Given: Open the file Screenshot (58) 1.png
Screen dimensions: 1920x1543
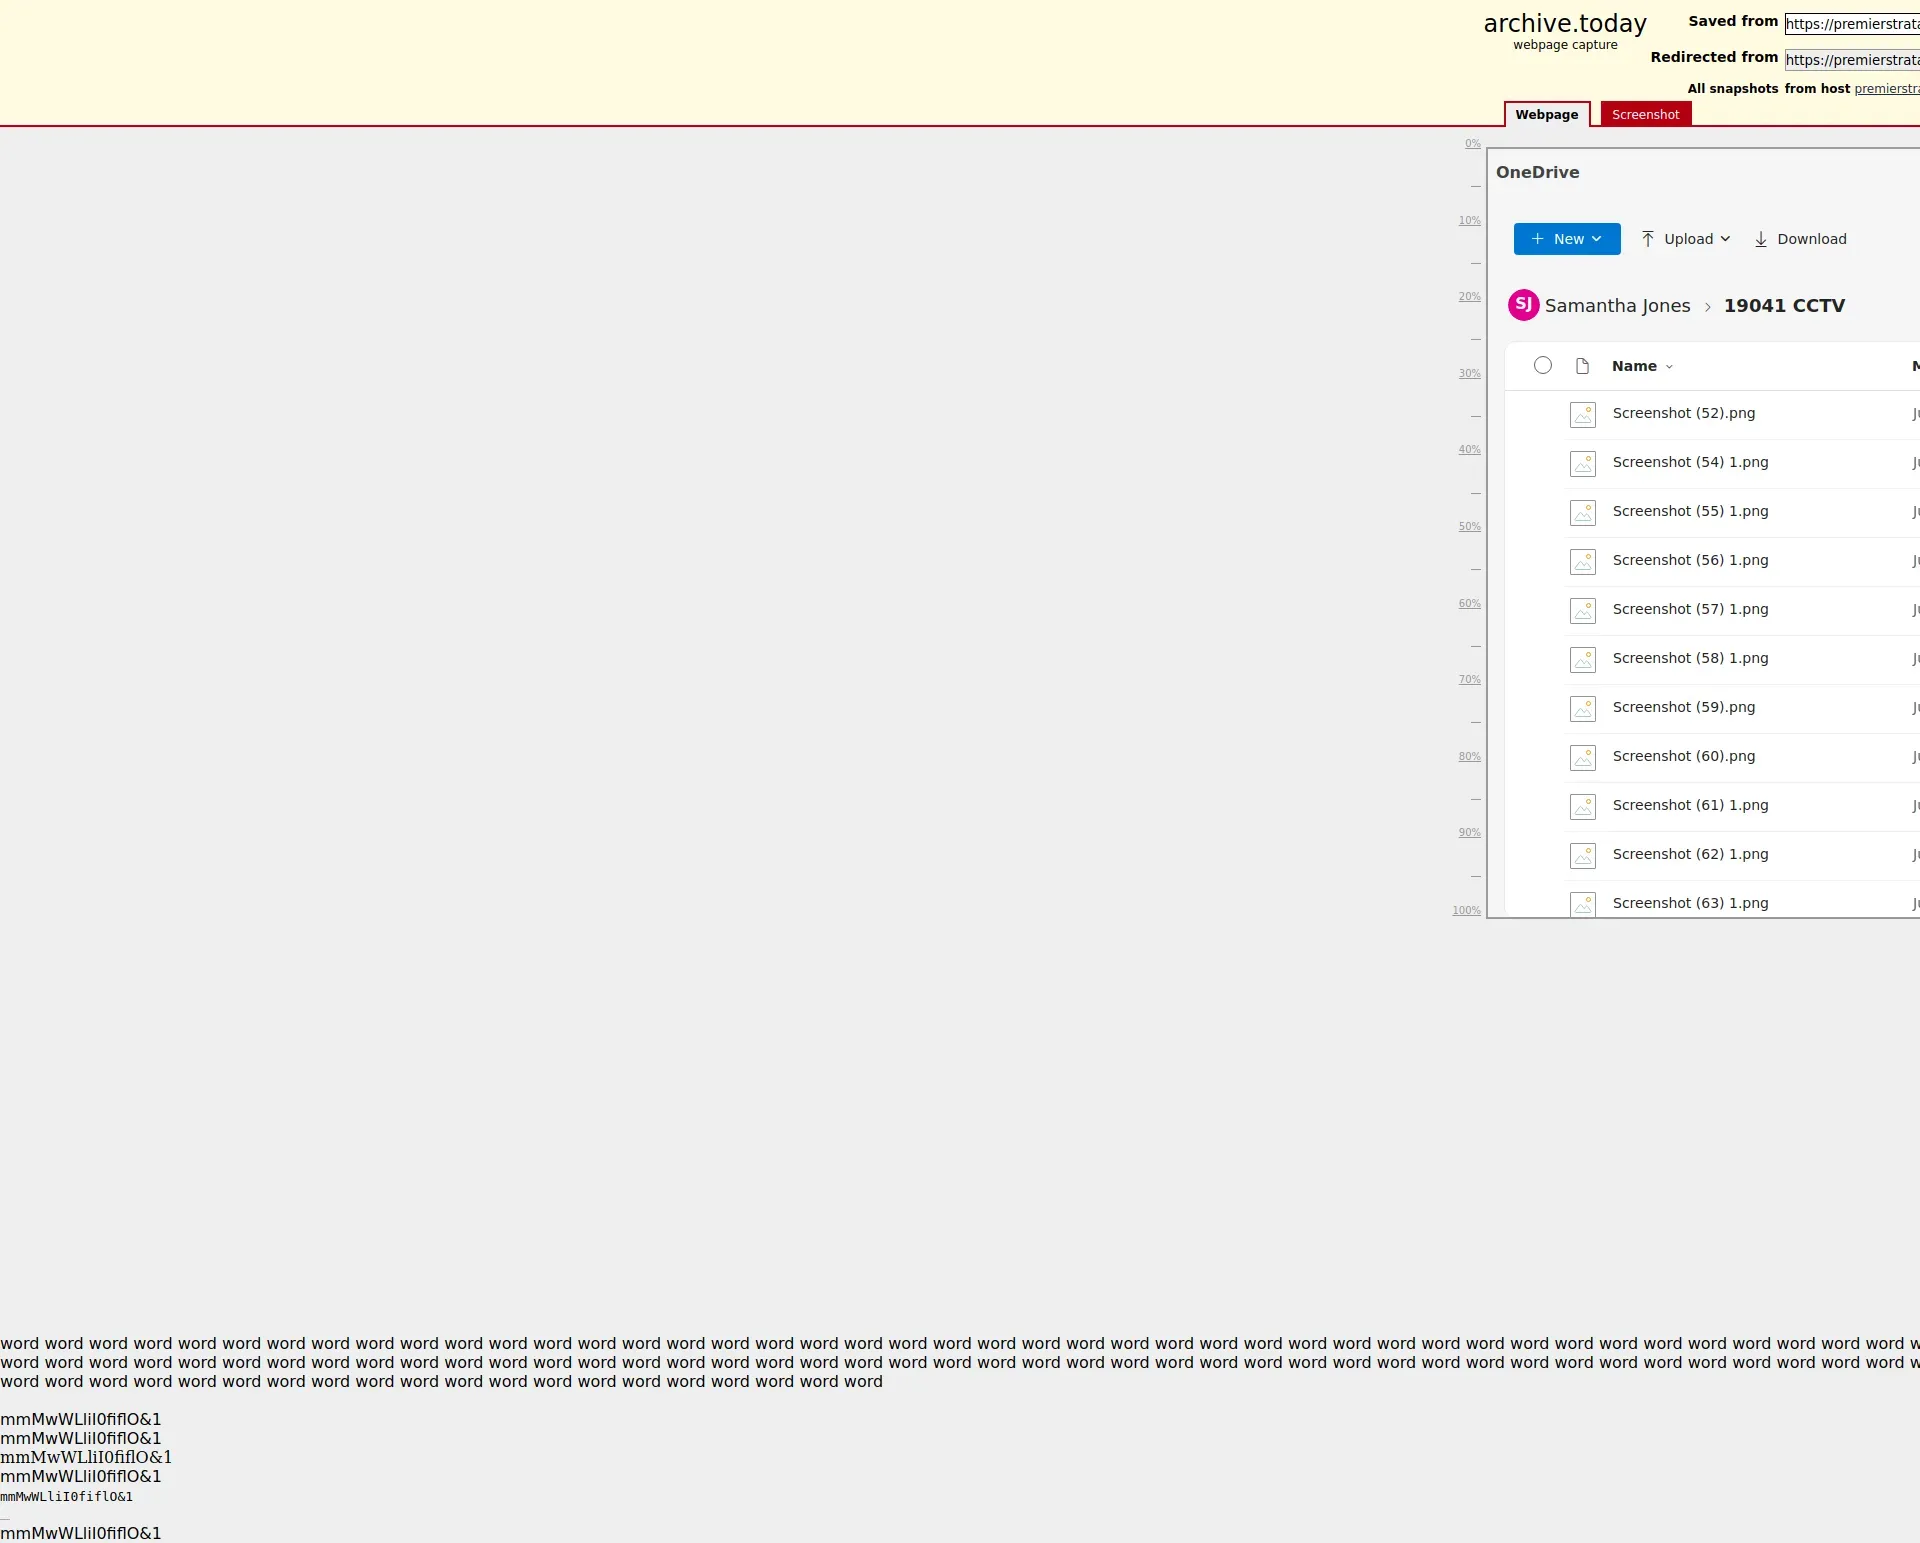Looking at the screenshot, I should tap(1690, 658).
